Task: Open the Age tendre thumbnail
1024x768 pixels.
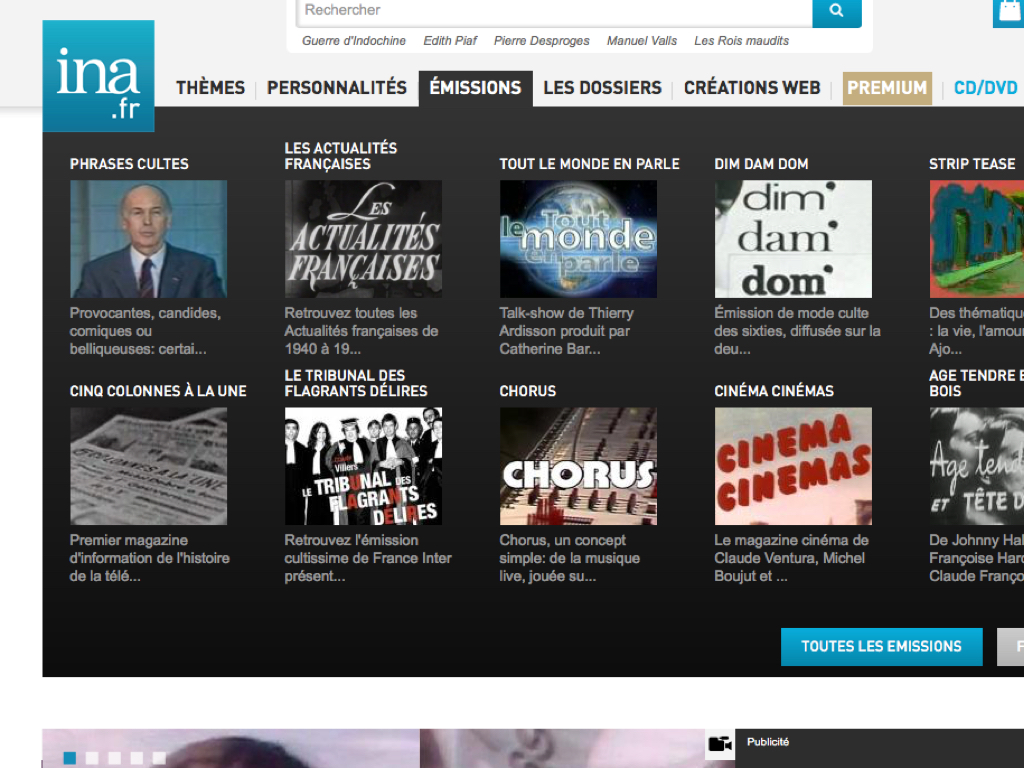Action: coord(976,466)
